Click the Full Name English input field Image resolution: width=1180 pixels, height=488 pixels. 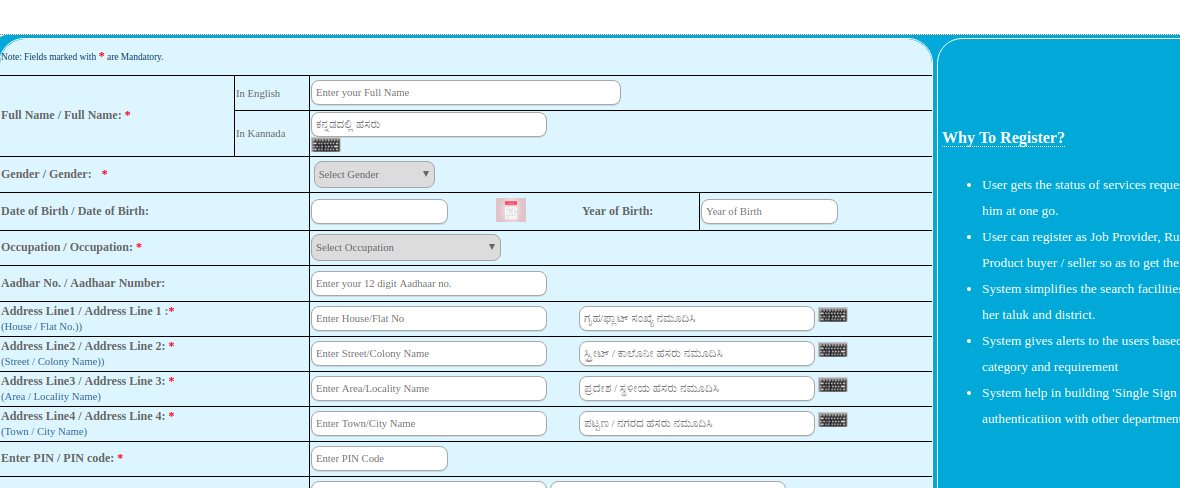click(x=465, y=93)
